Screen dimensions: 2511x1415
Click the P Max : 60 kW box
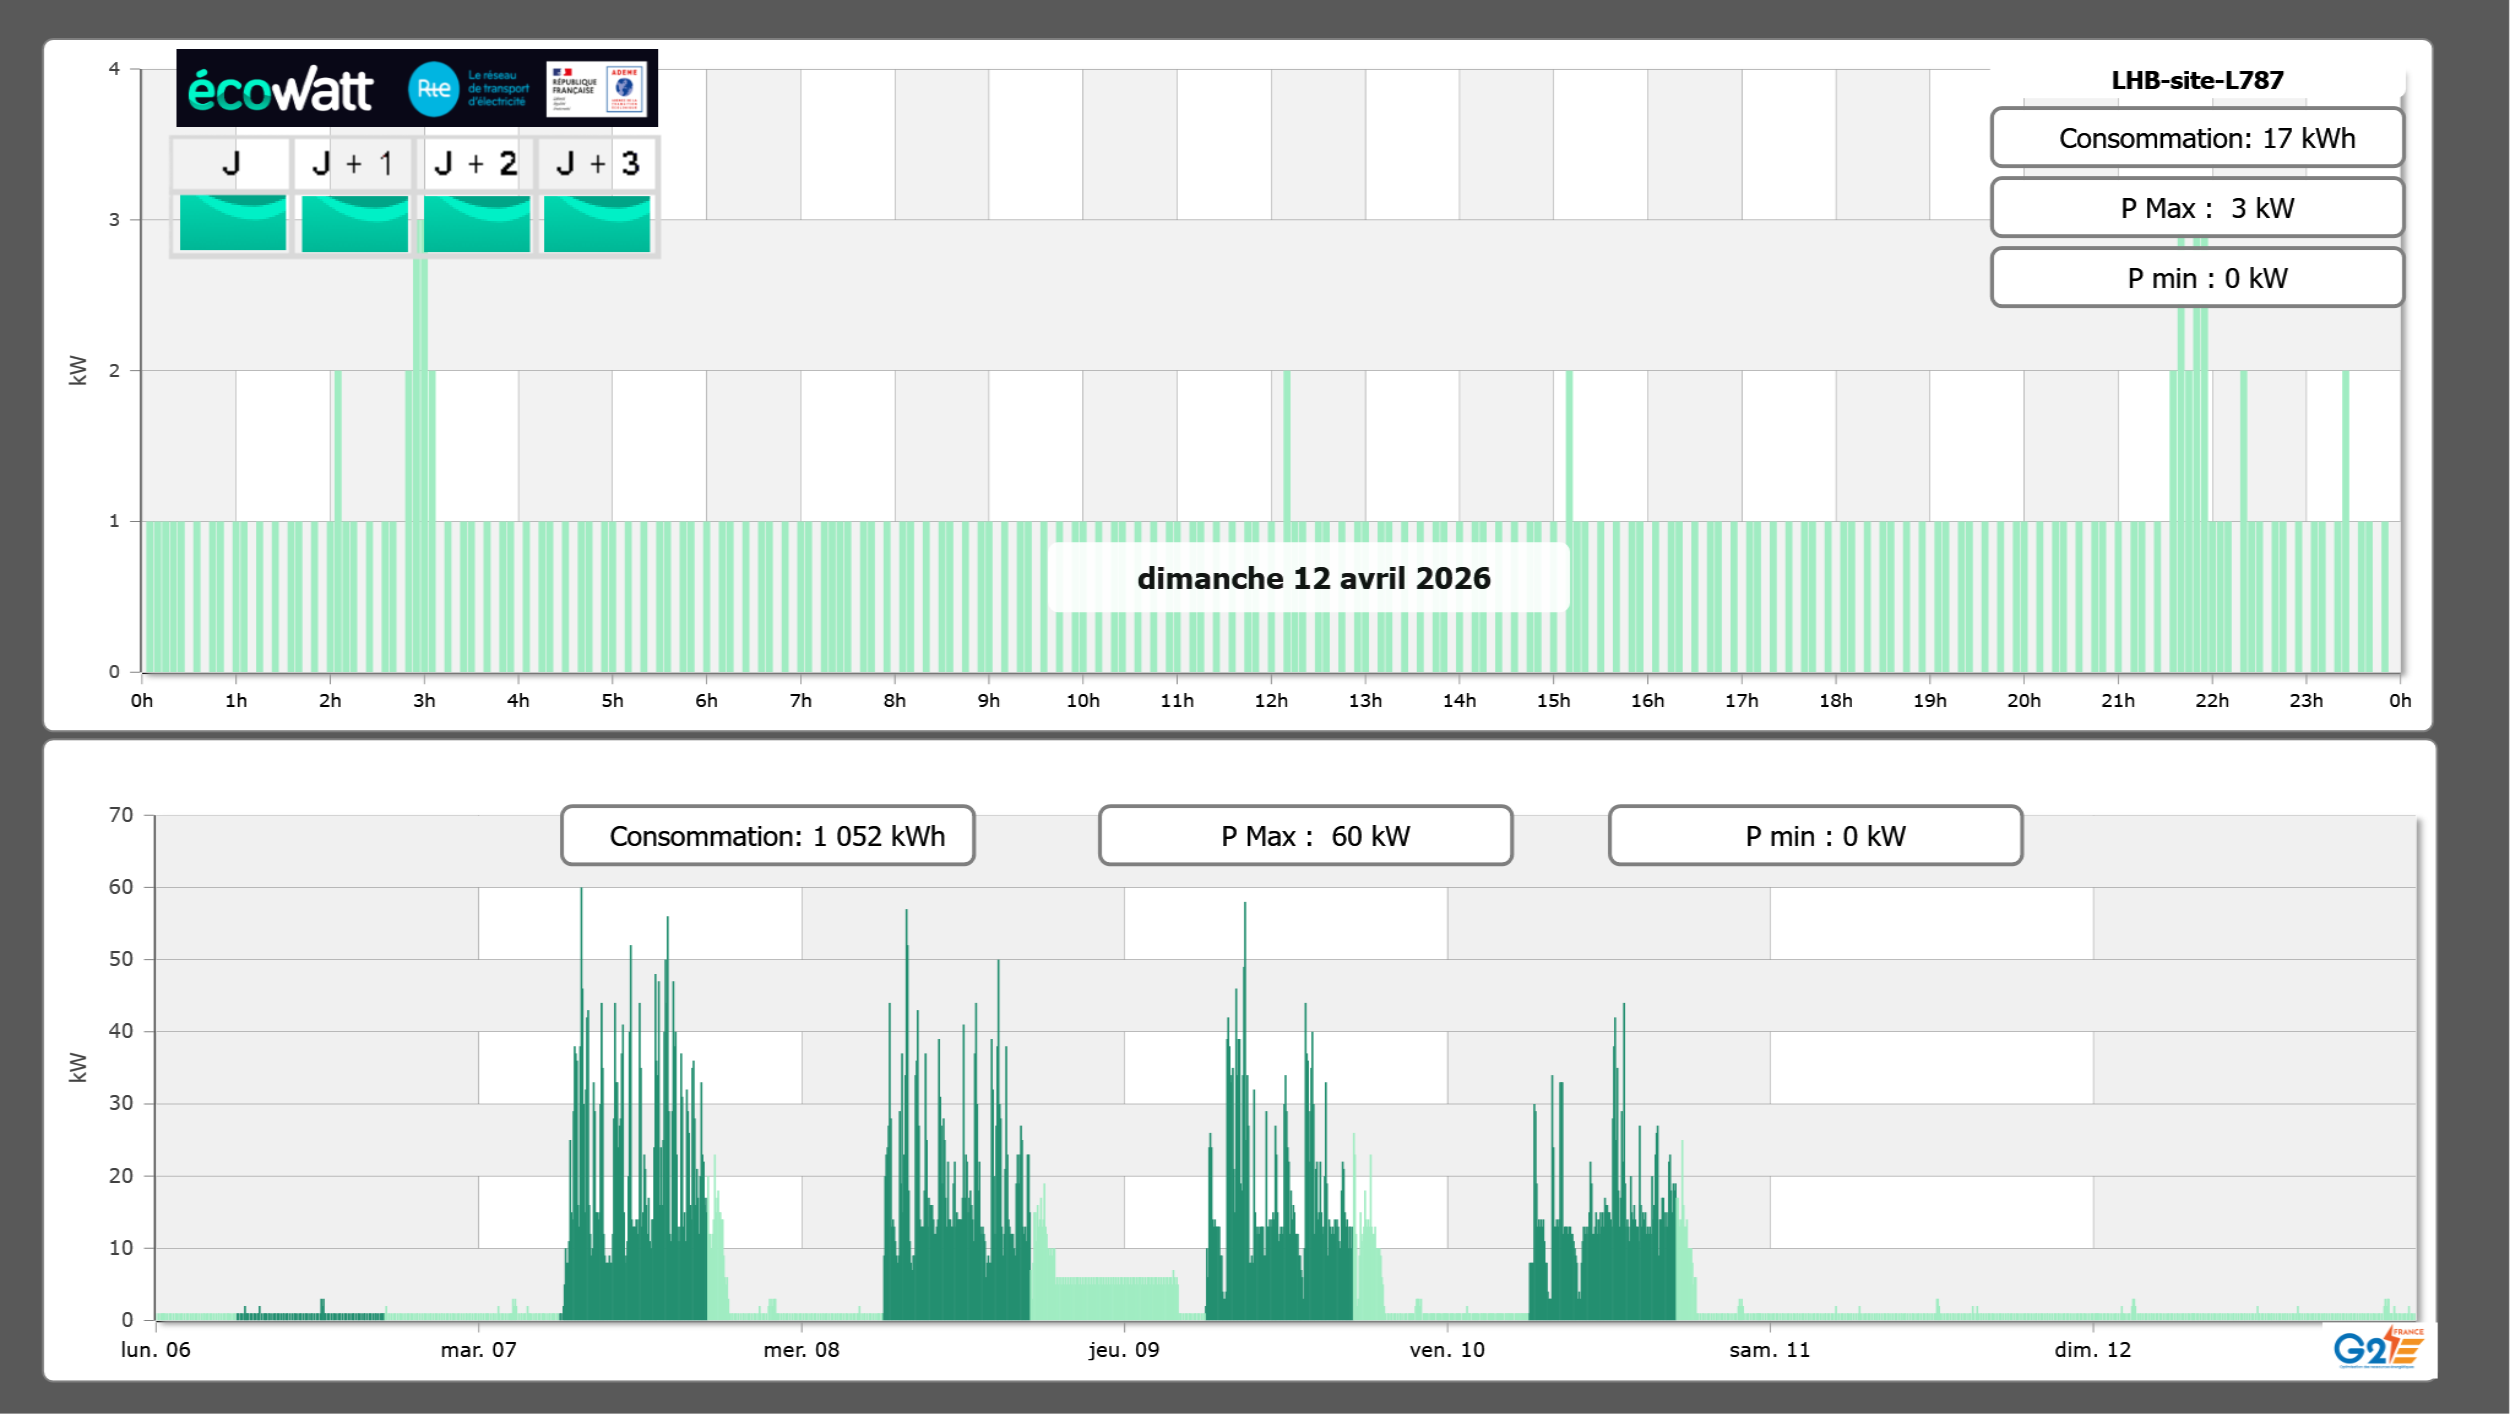pos(1305,836)
